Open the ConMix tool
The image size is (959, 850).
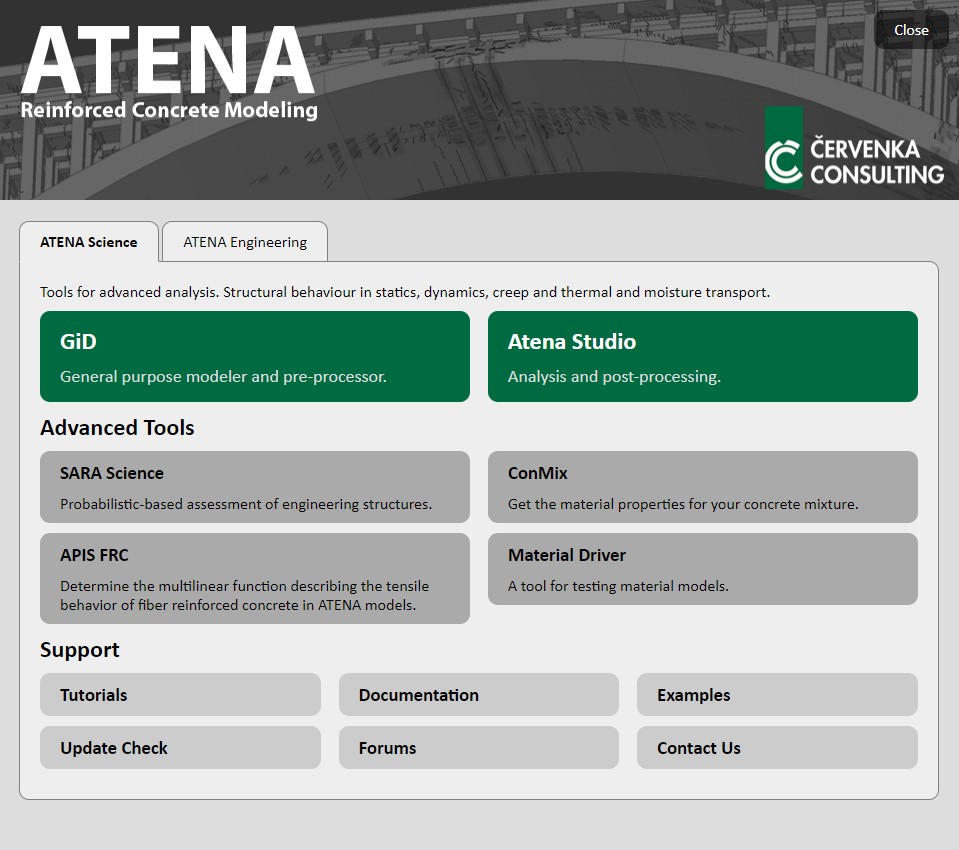point(703,487)
